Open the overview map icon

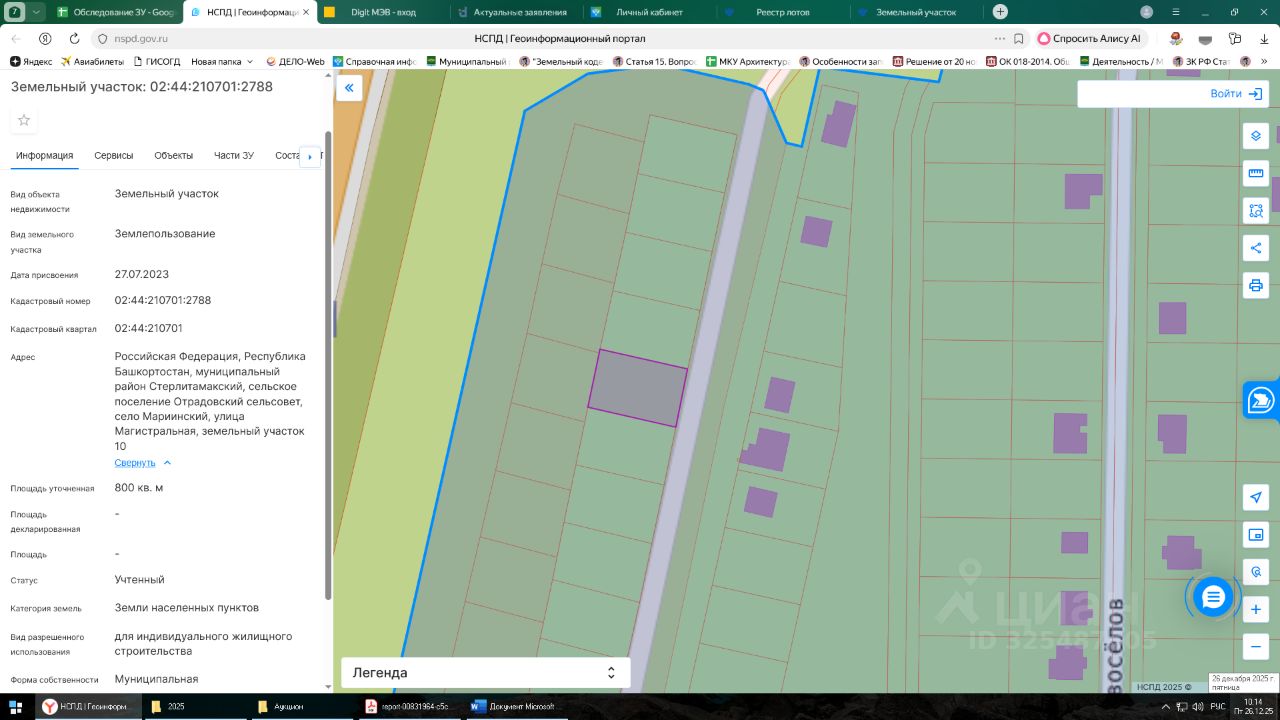[x=1256, y=535]
